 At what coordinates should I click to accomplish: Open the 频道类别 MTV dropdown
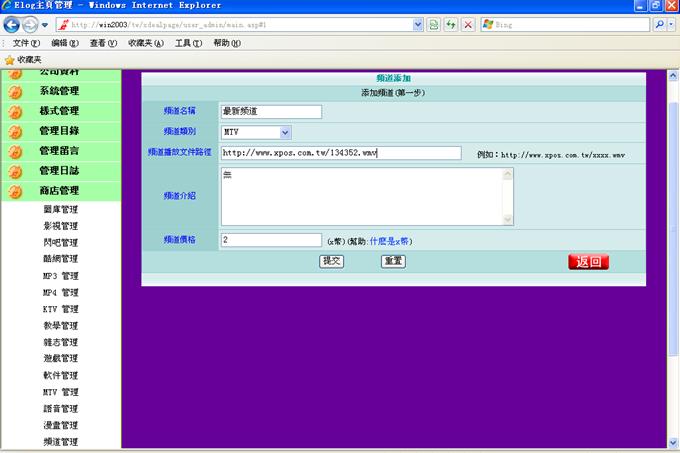pos(285,132)
